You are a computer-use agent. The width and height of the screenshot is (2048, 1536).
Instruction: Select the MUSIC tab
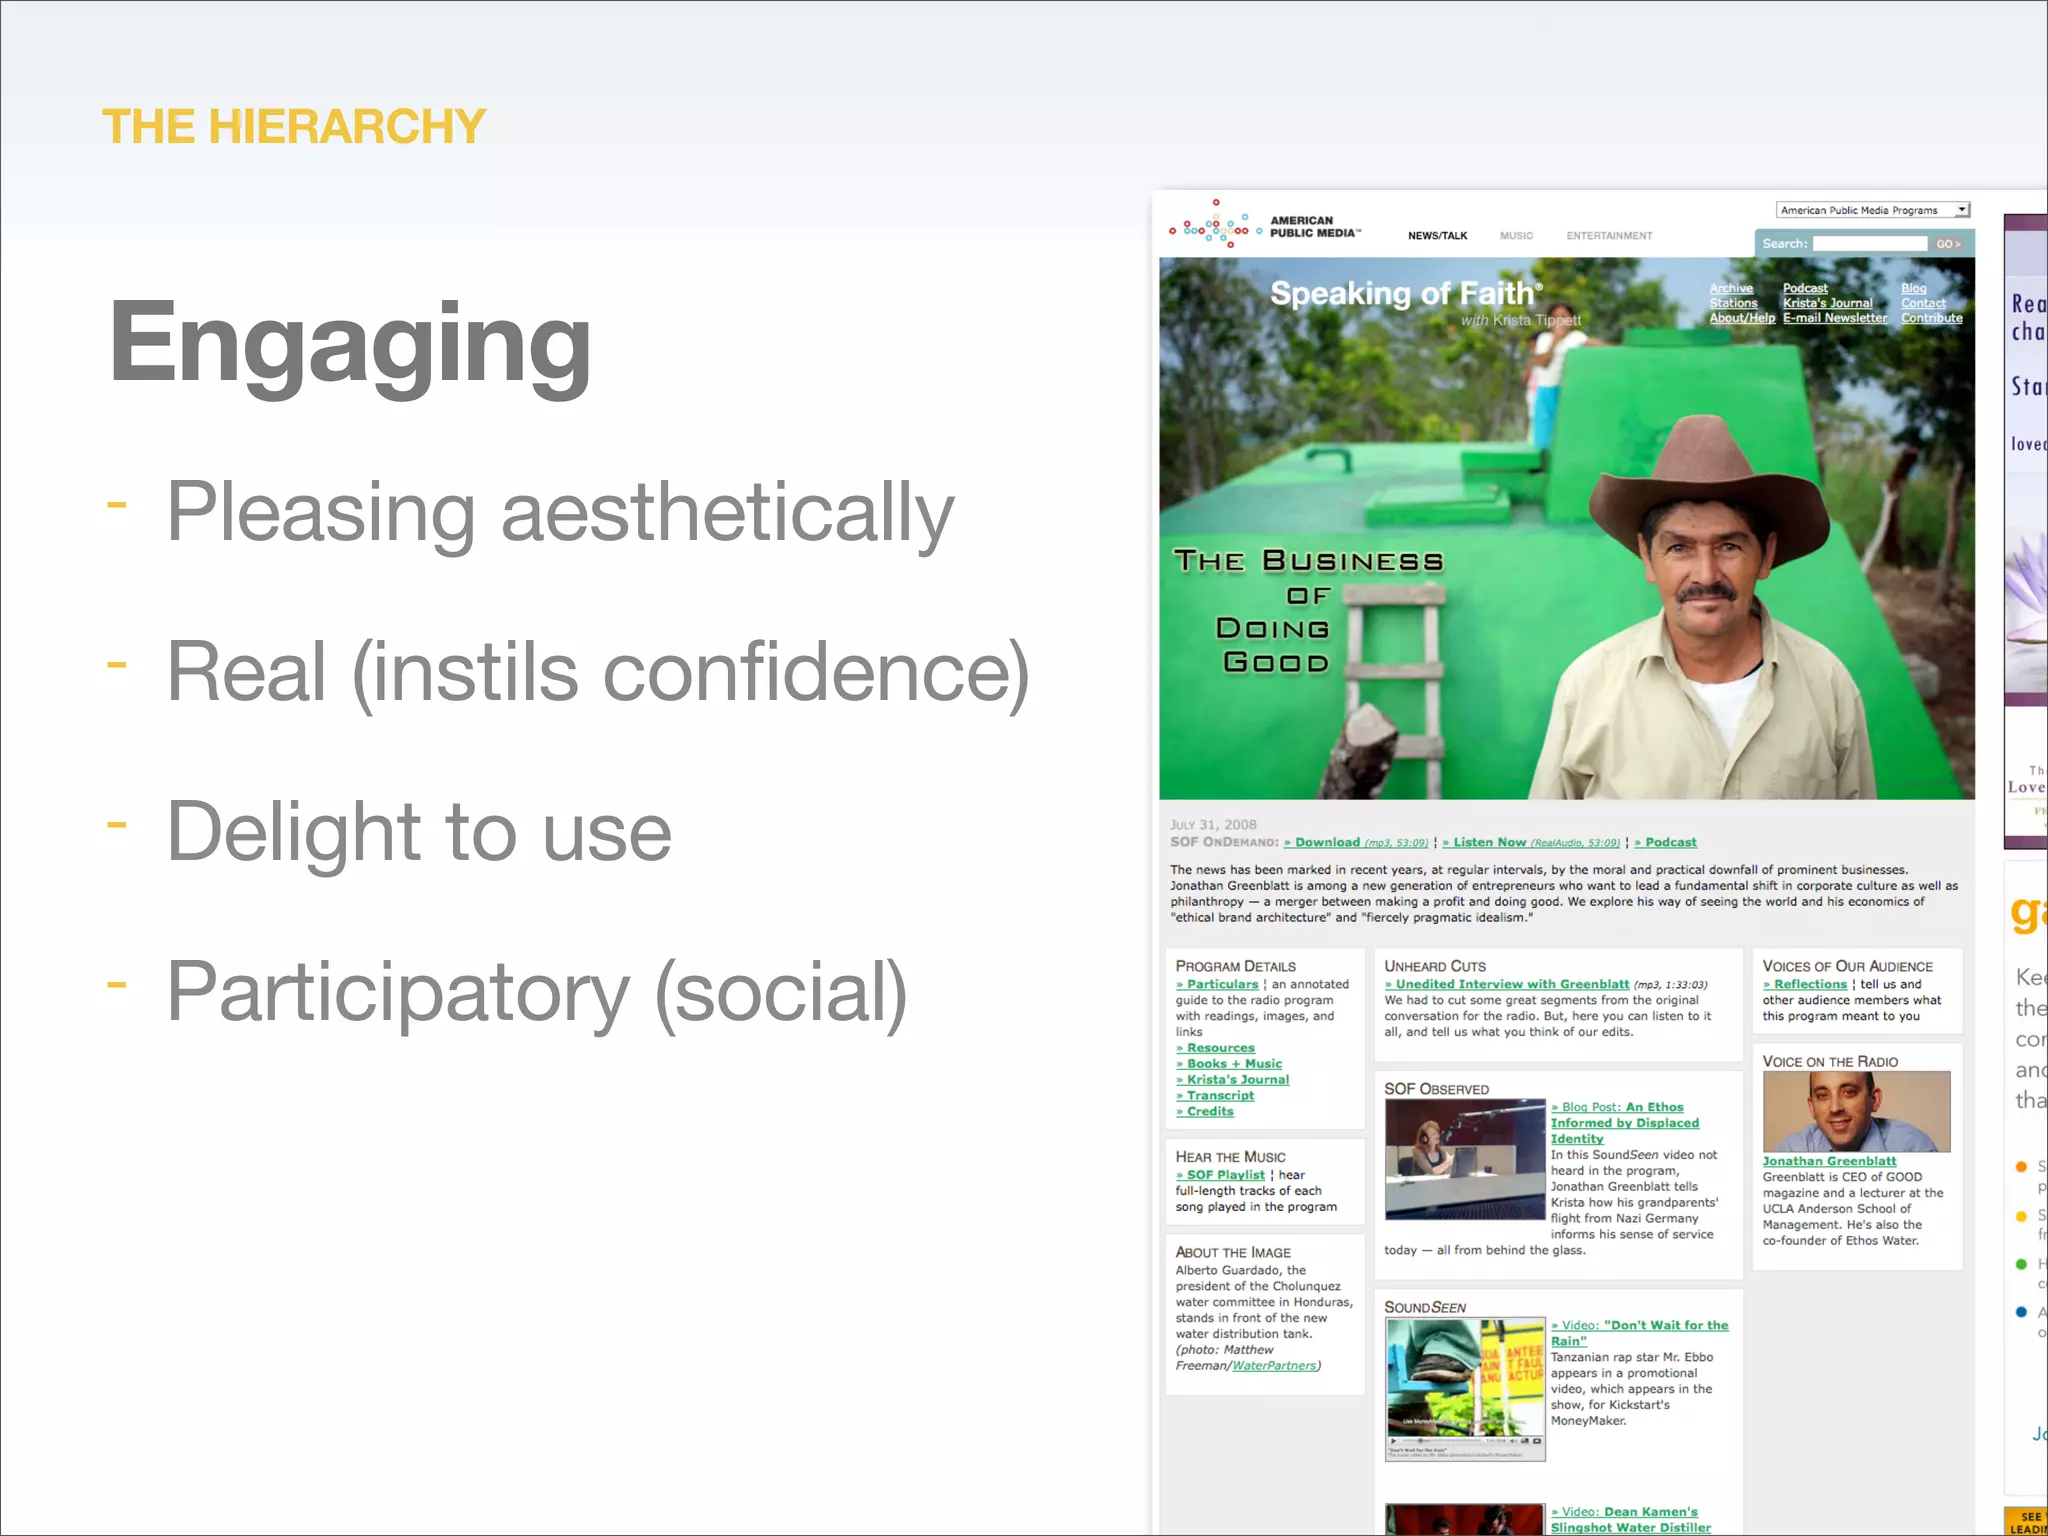pyautogui.click(x=1516, y=236)
